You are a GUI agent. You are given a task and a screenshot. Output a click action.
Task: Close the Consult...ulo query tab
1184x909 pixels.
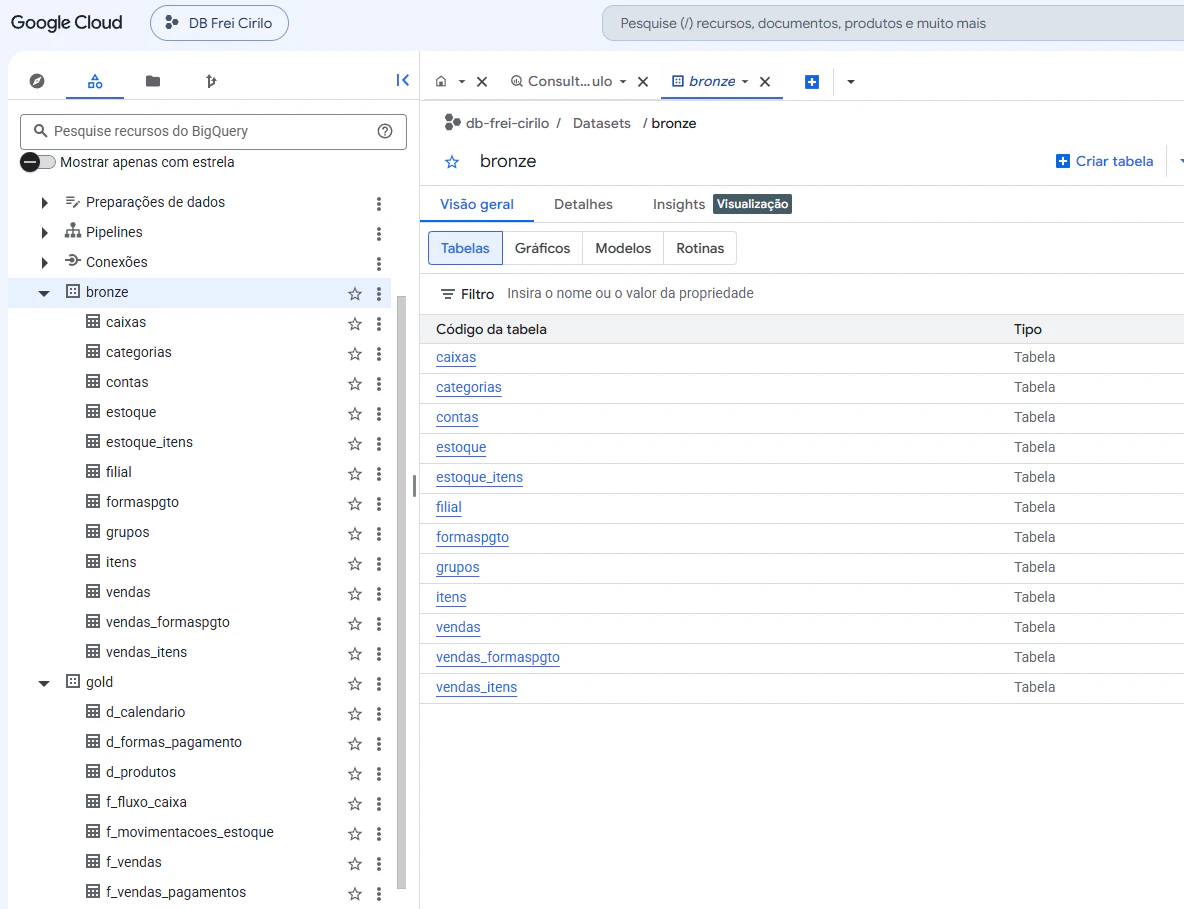click(x=643, y=82)
